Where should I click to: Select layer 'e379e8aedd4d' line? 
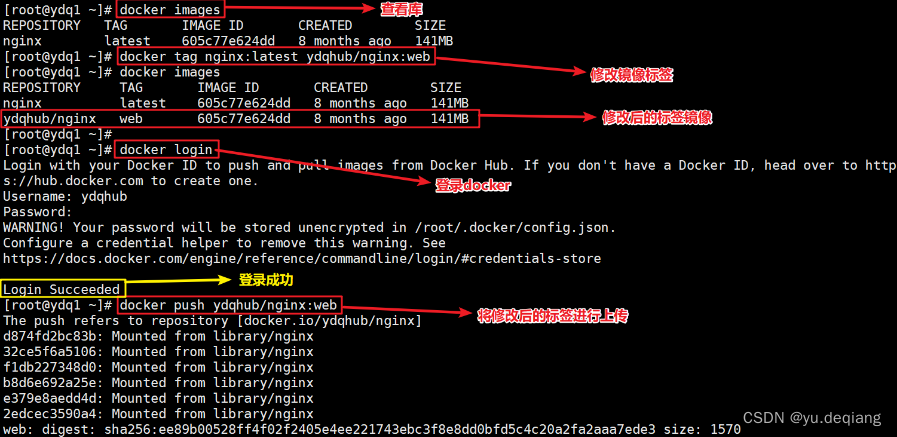[158, 398]
